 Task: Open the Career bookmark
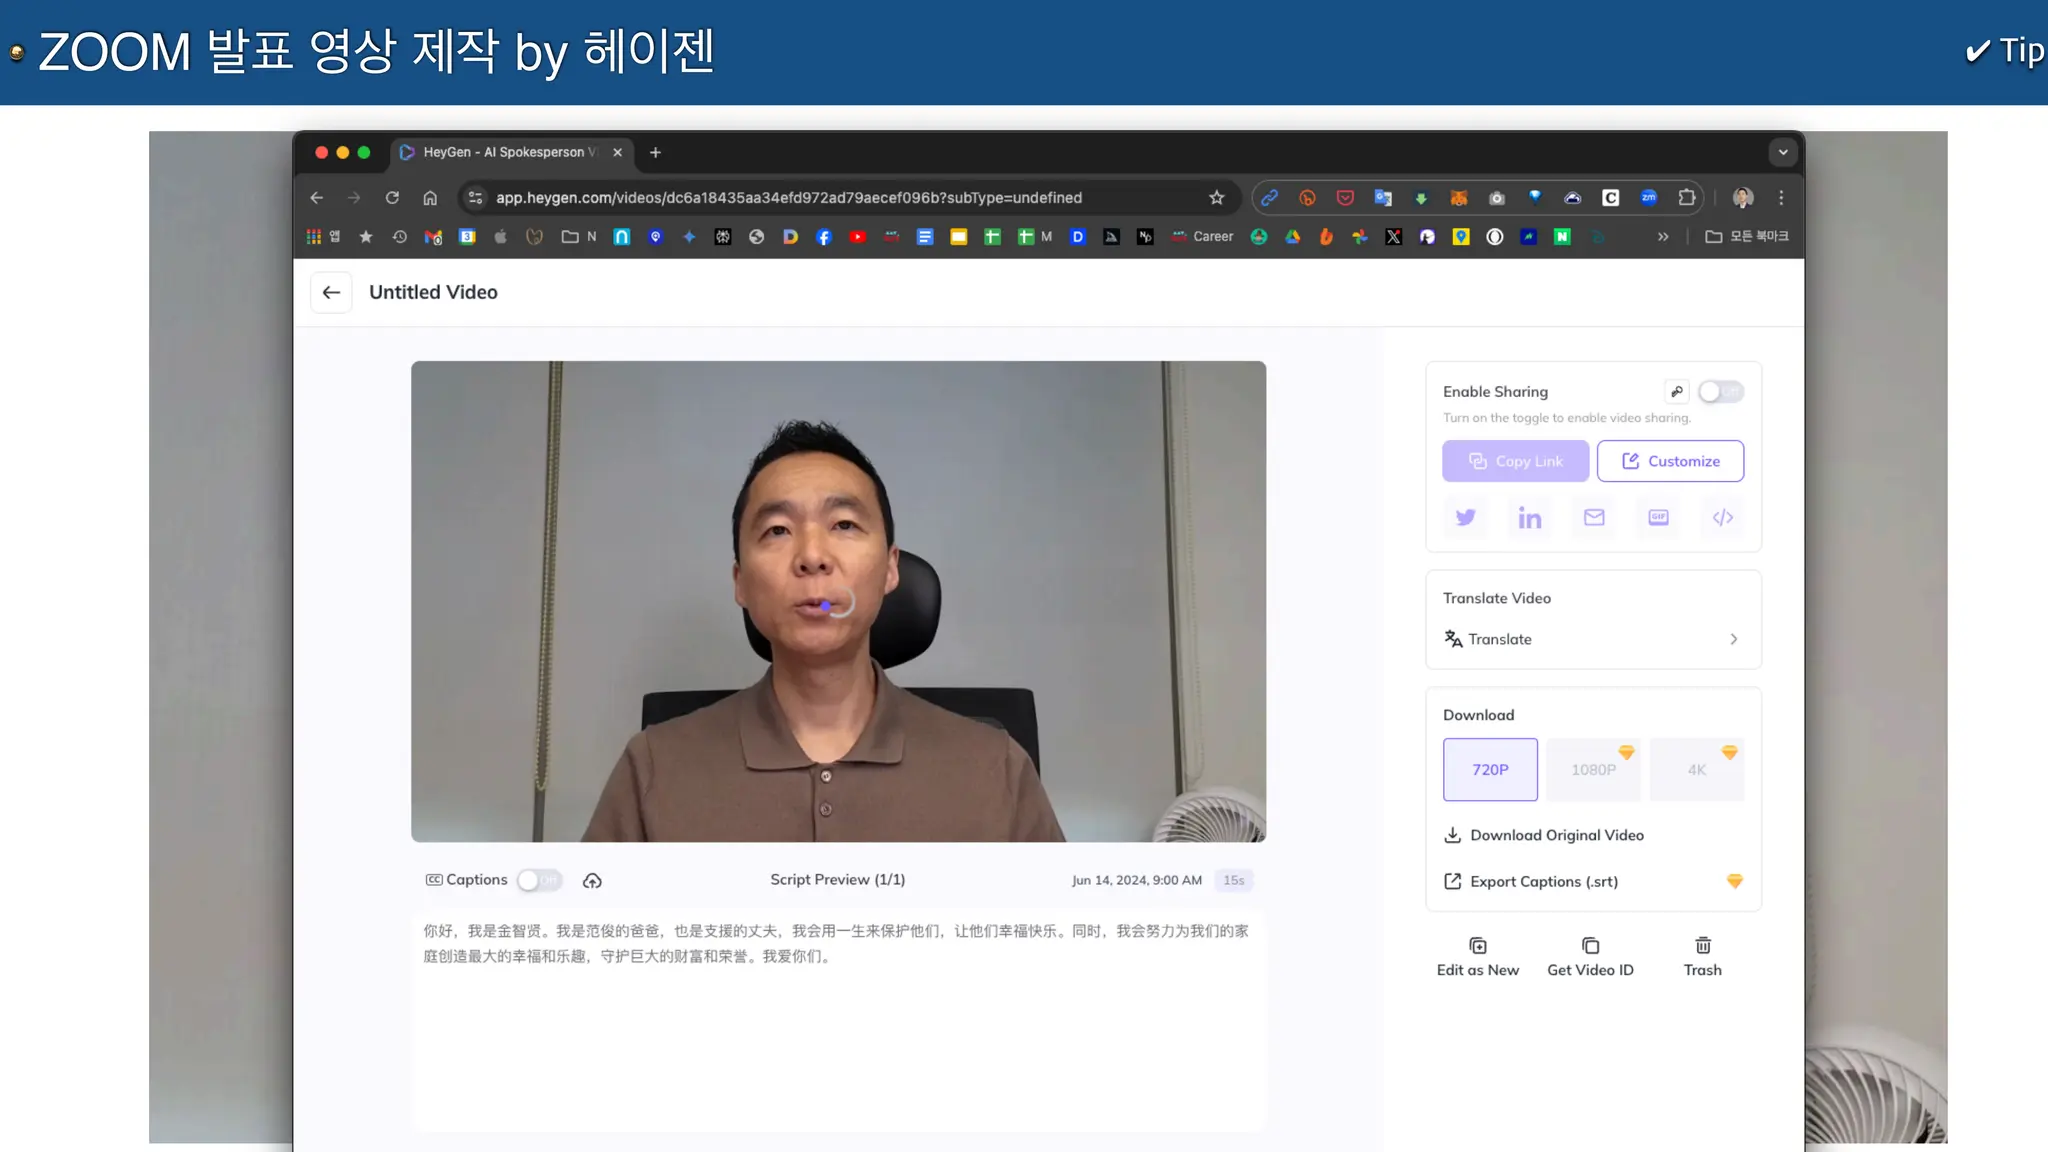[x=1203, y=237]
